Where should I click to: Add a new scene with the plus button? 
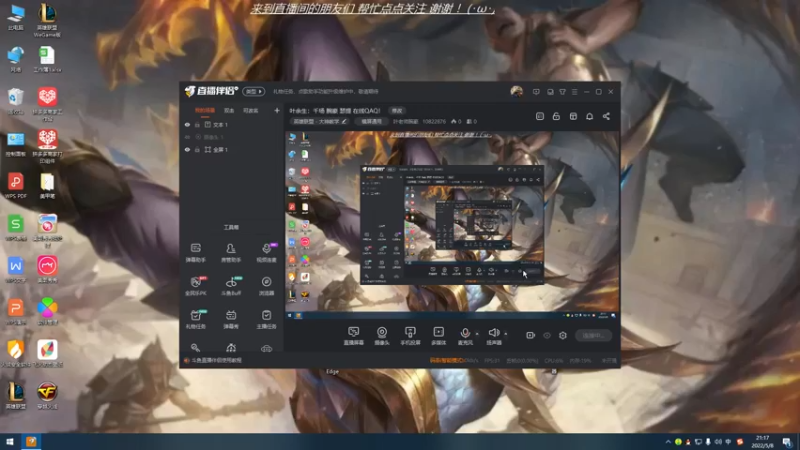click(x=277, y=110)
